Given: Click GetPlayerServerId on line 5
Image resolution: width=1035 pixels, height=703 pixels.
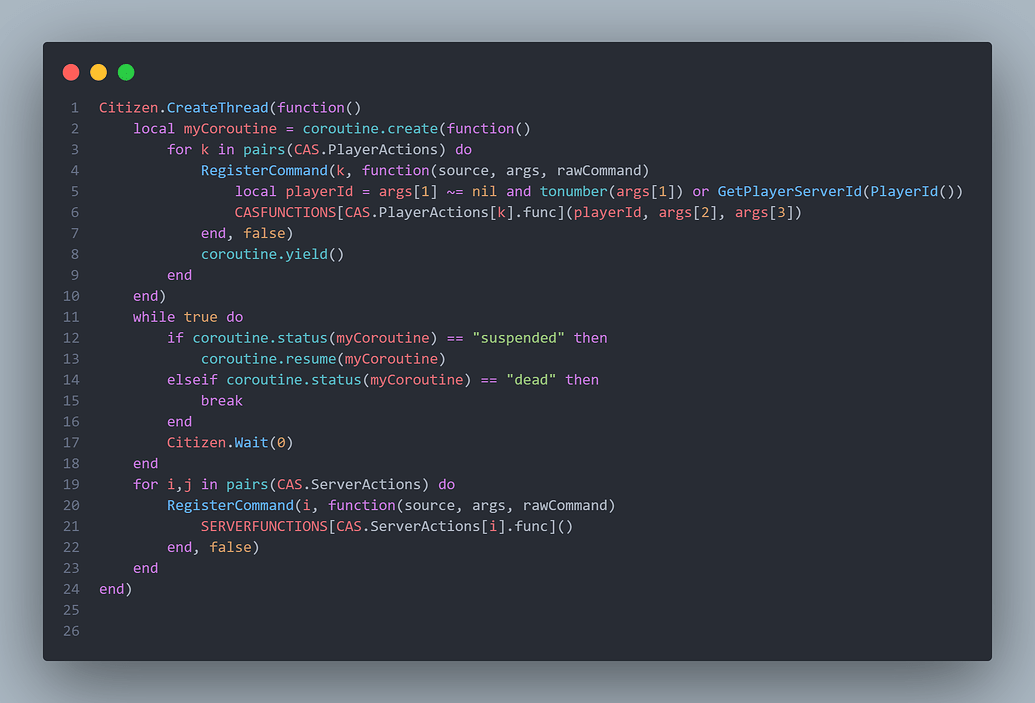Looking at the screenshot, I should tap(789, 191).
